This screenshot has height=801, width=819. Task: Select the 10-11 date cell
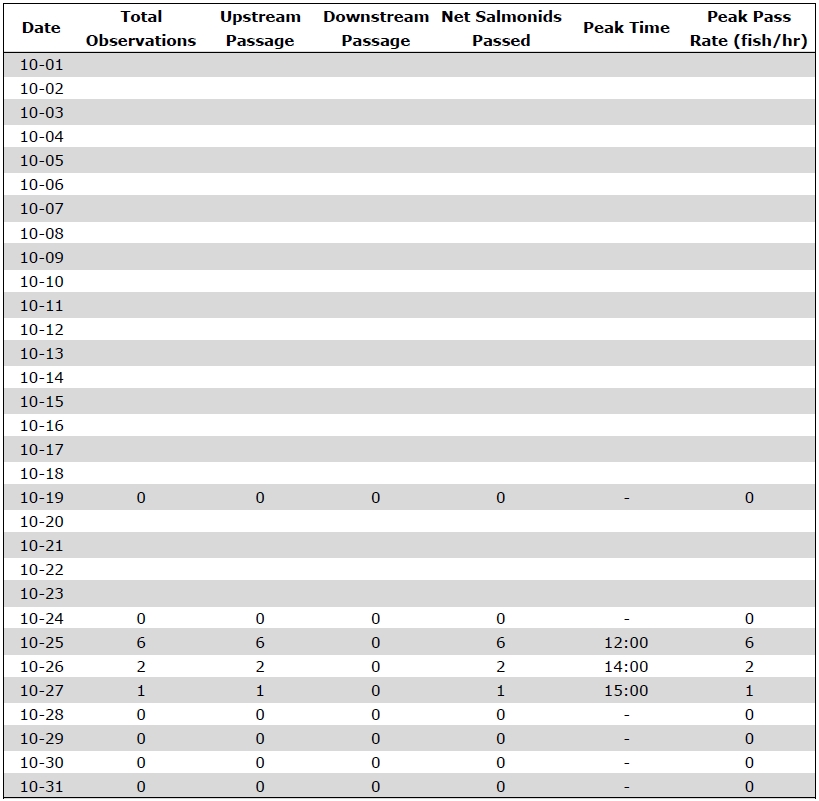click(x=42, y=305)
